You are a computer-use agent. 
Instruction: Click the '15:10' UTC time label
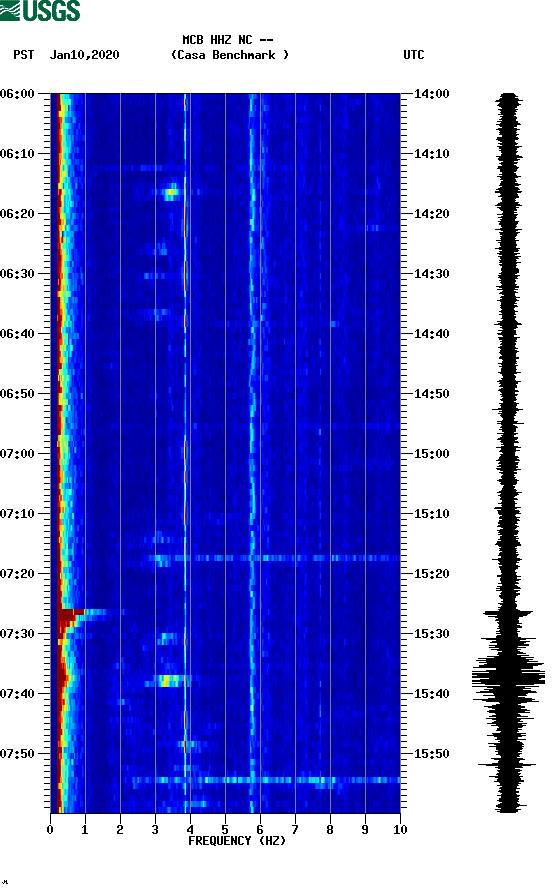(431, 513)
